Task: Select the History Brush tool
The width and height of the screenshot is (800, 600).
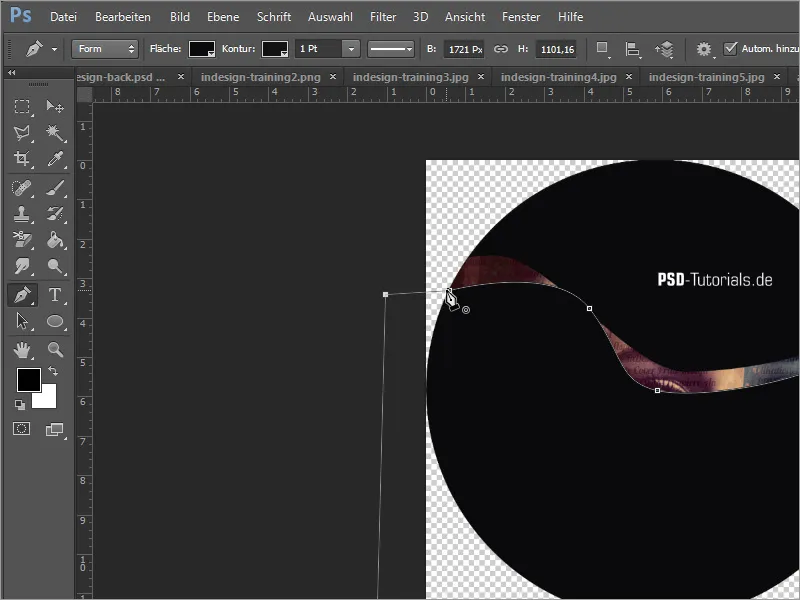Action: [x=55, y=214]
